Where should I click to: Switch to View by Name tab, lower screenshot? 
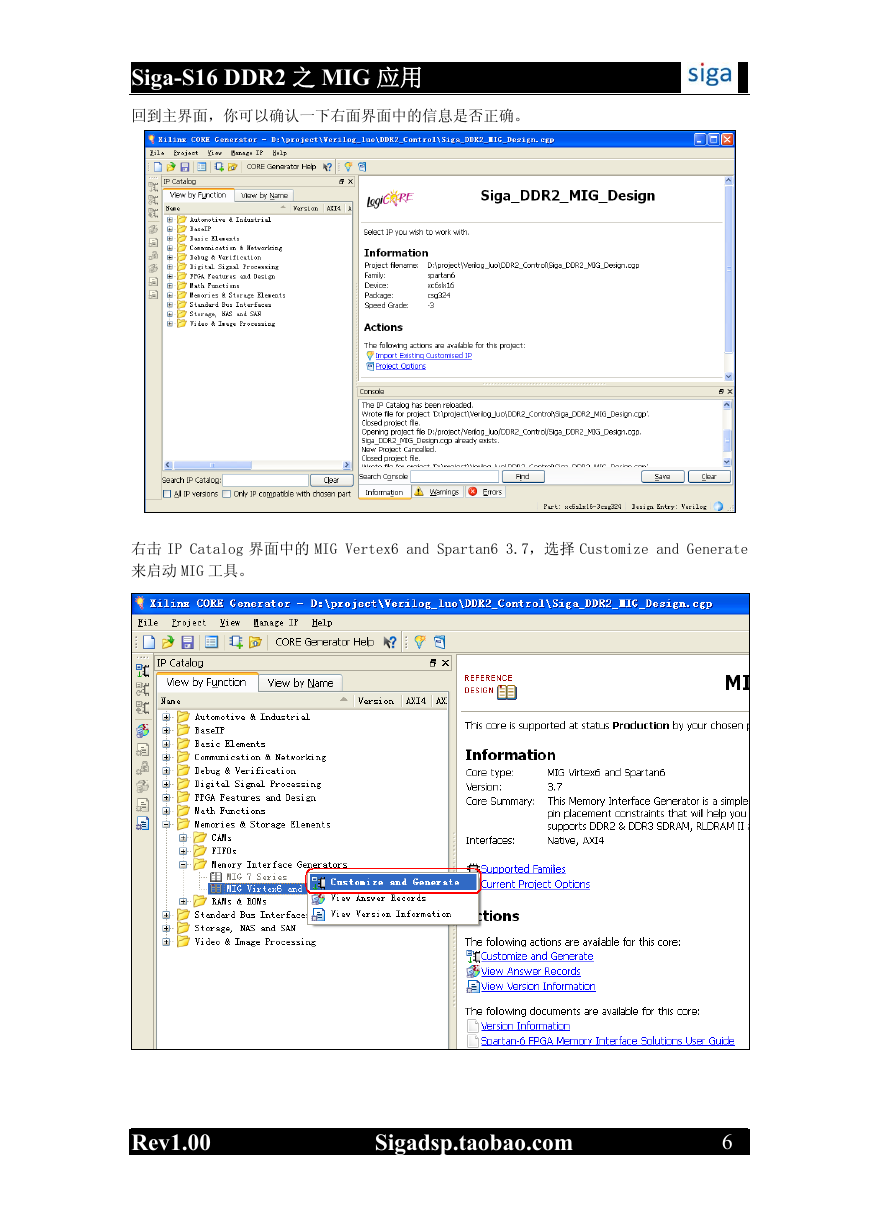coord(301,683)
